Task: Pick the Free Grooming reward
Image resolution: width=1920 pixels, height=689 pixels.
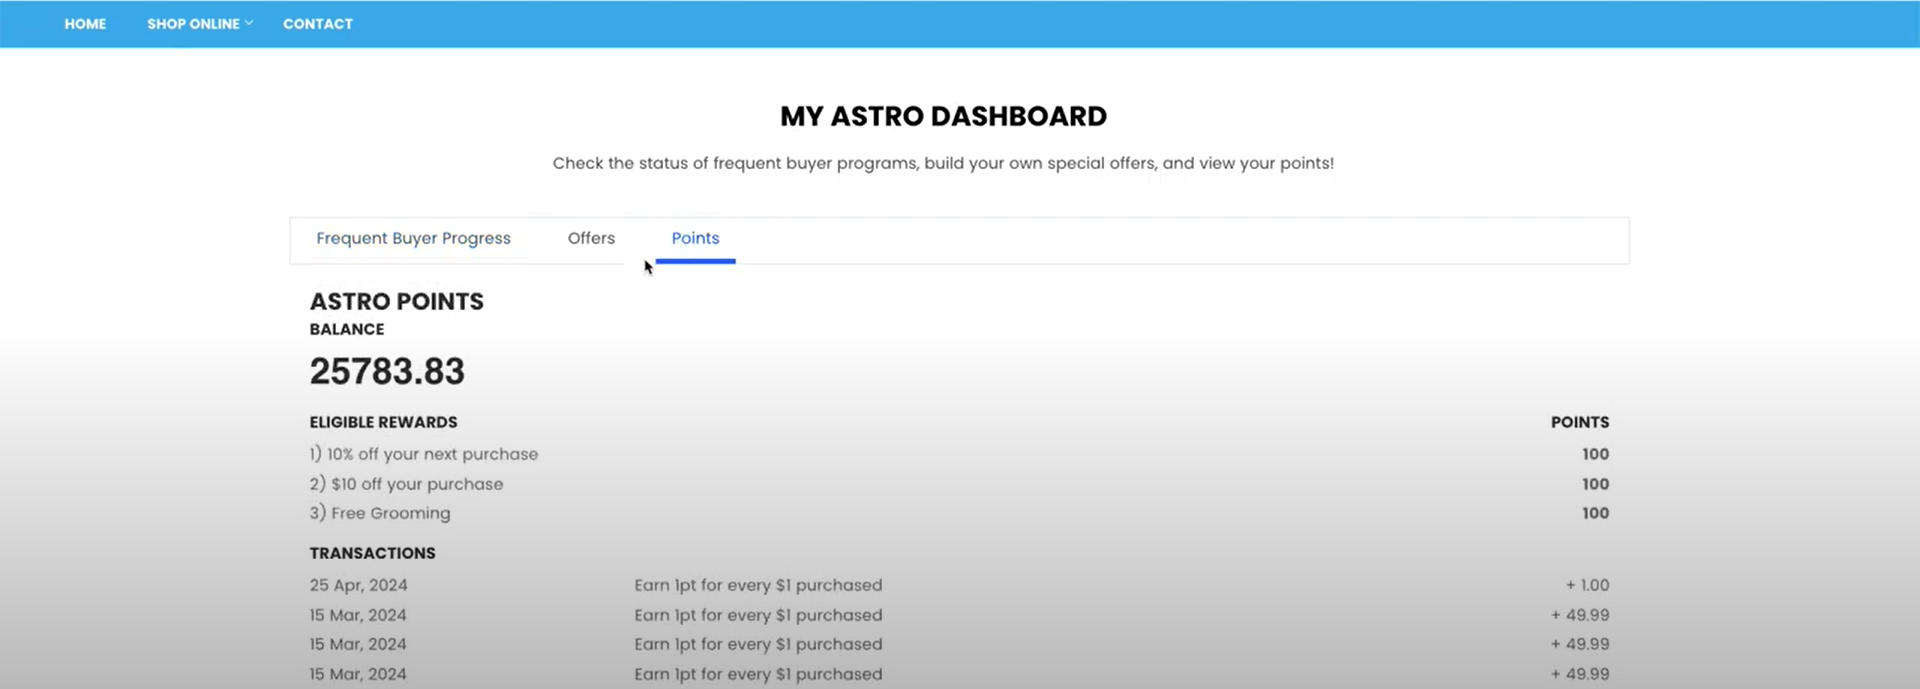Action: click(x=380, y=513)
